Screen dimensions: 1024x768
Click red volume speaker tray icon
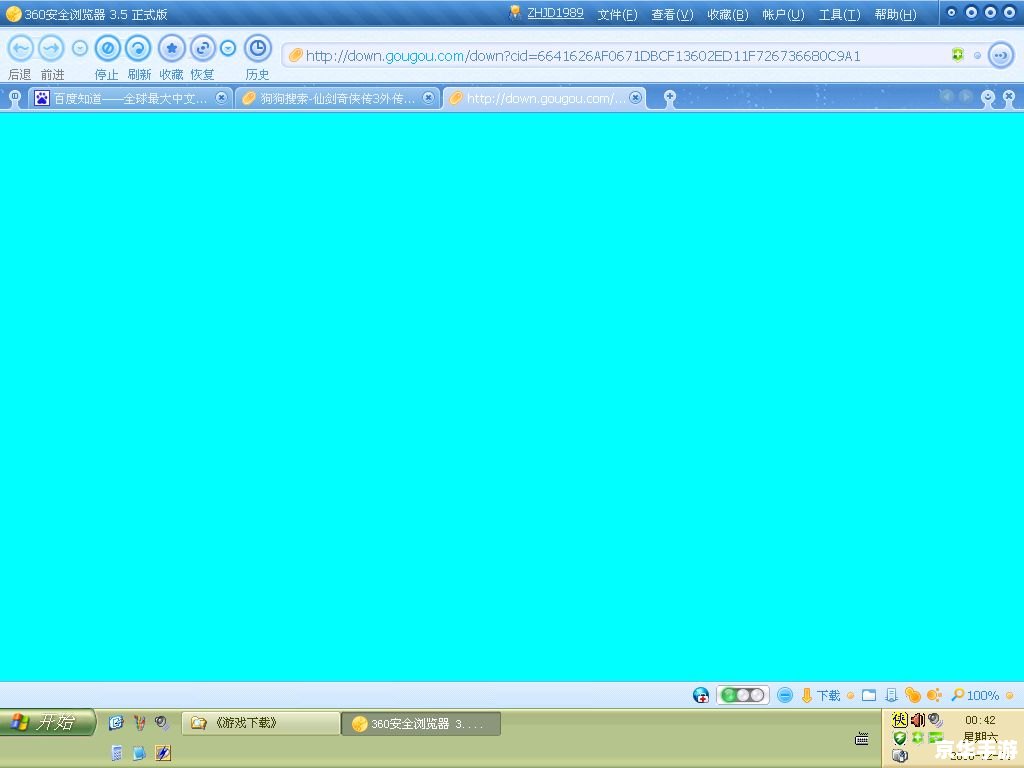917,720
